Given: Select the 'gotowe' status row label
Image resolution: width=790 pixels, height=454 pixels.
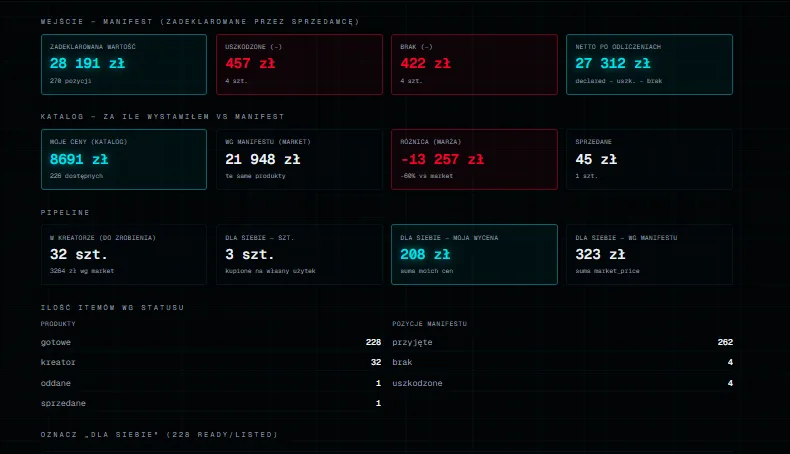Looking at the screenshot, I should pos(55,342).
